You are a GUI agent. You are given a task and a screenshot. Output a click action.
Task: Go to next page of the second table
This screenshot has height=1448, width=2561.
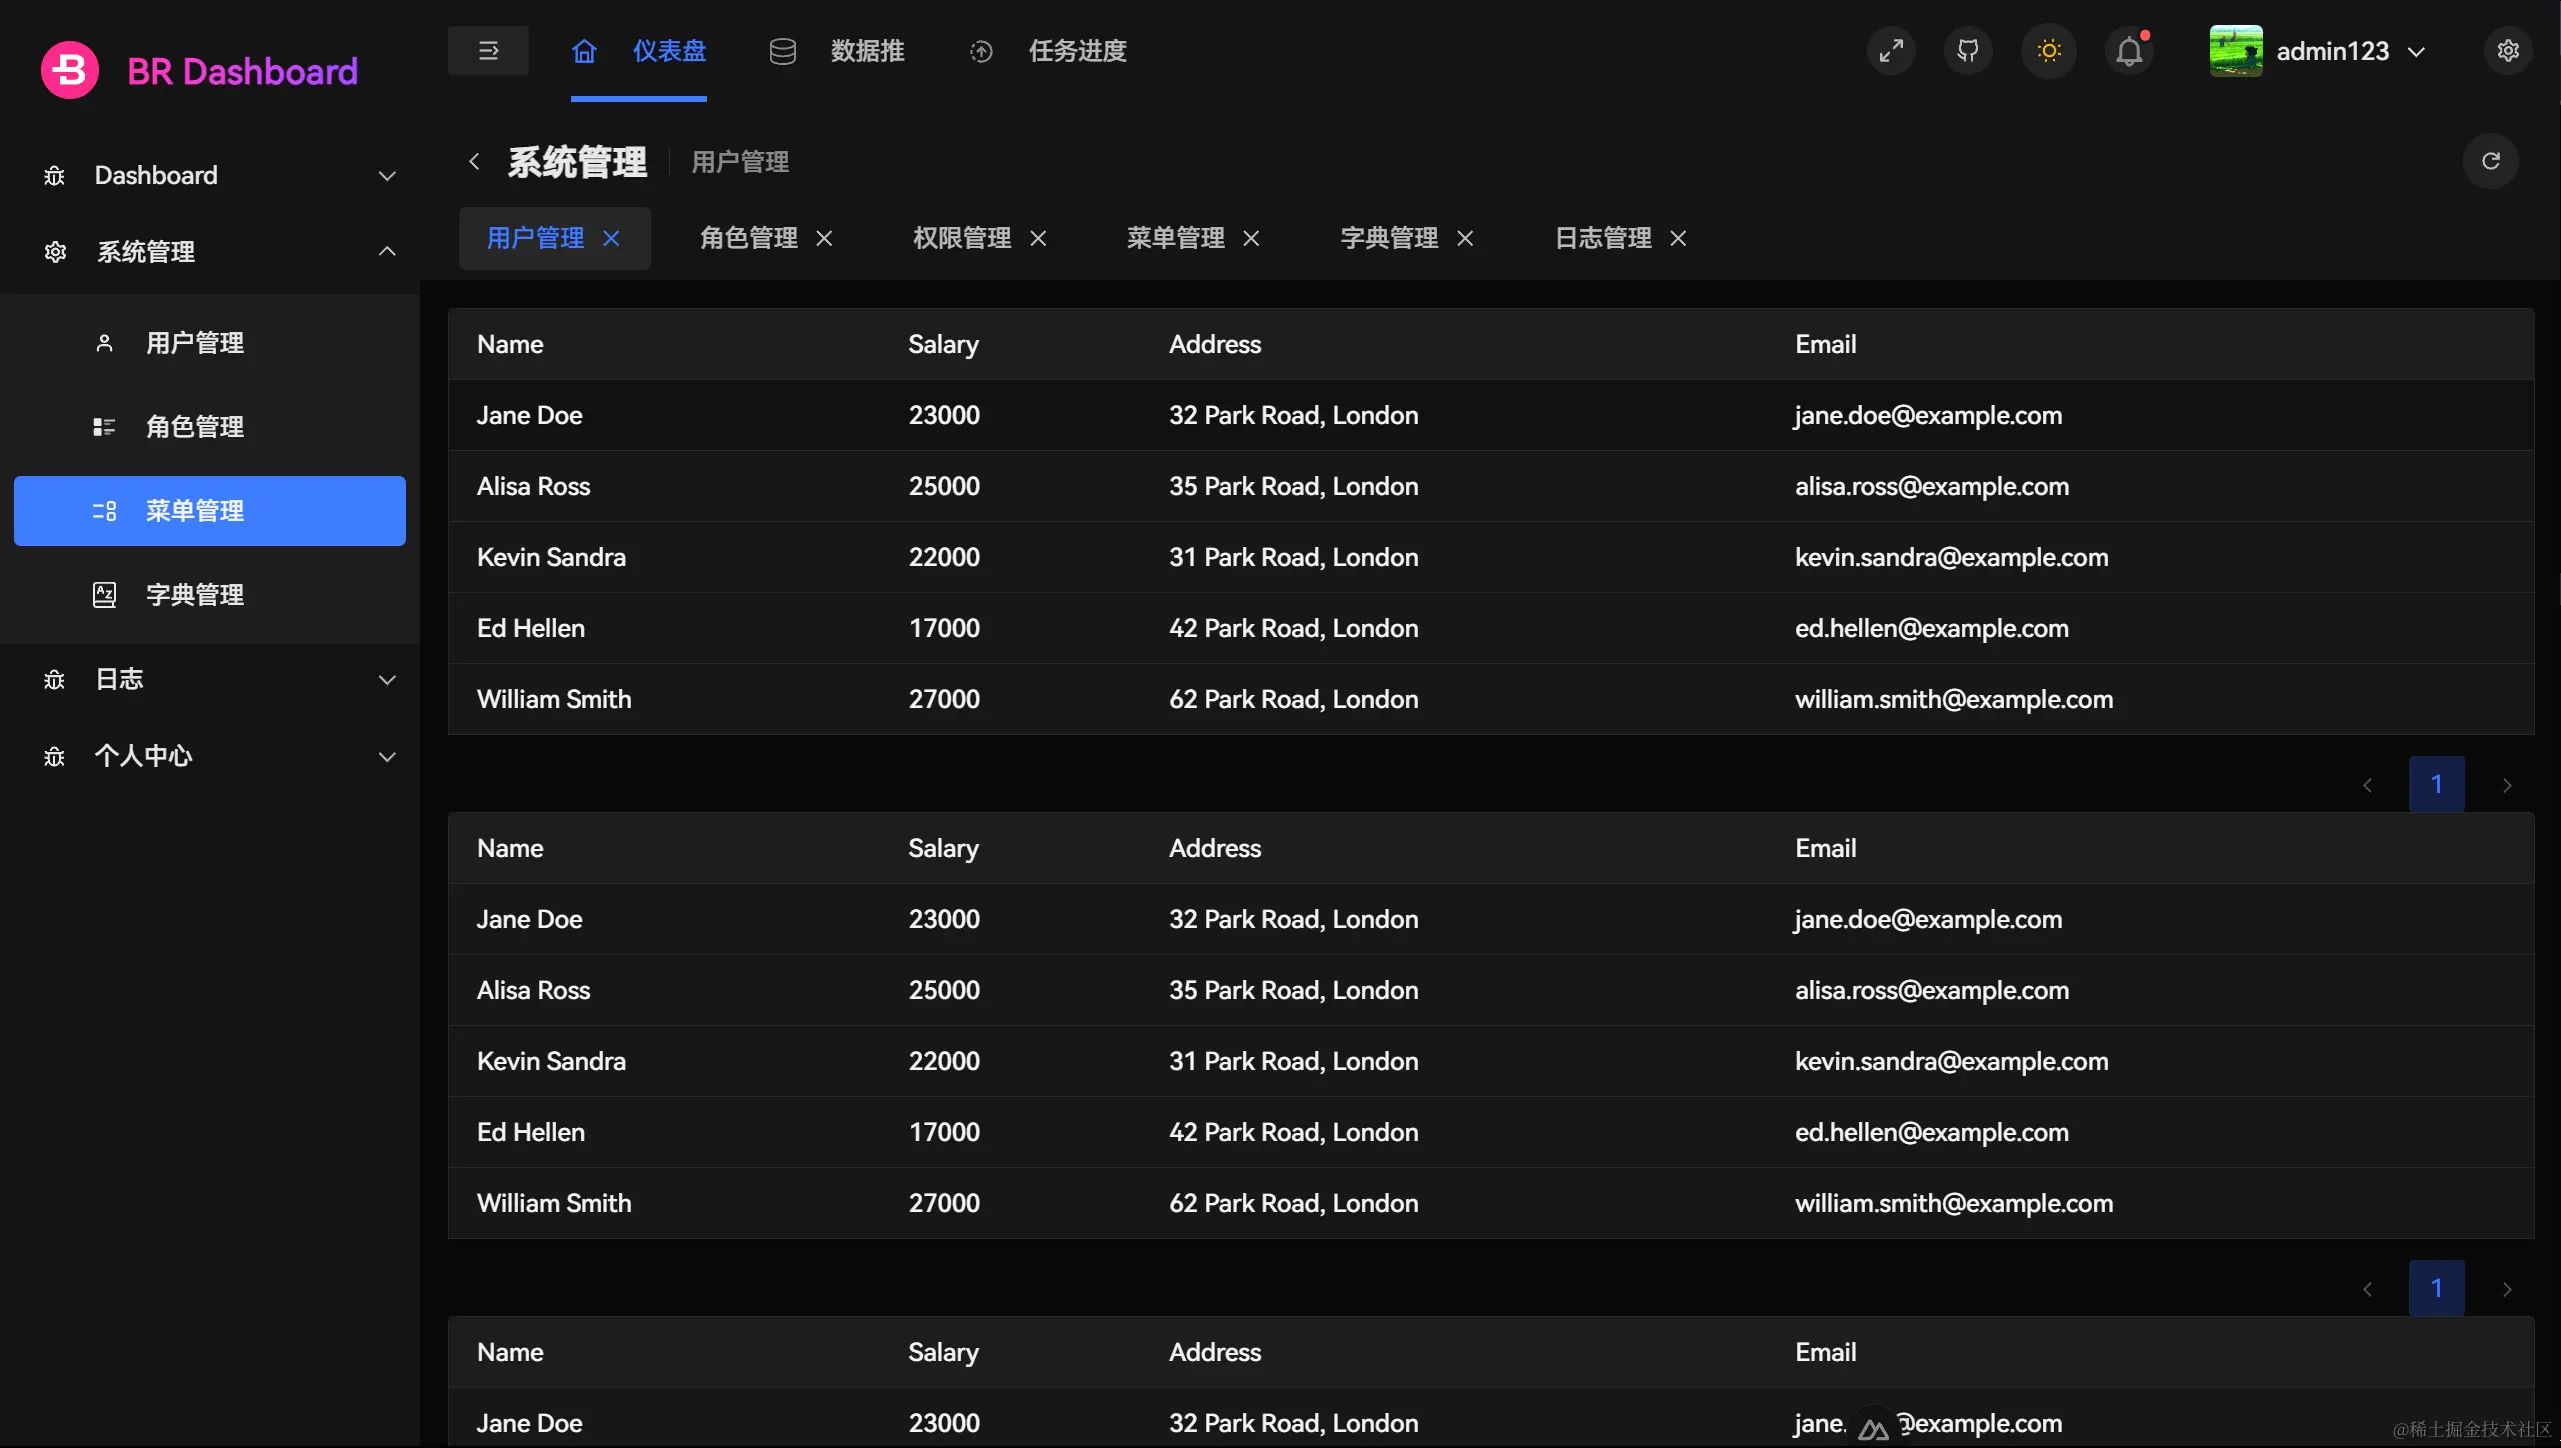pyautogui.click(x=2506, y=1289)
